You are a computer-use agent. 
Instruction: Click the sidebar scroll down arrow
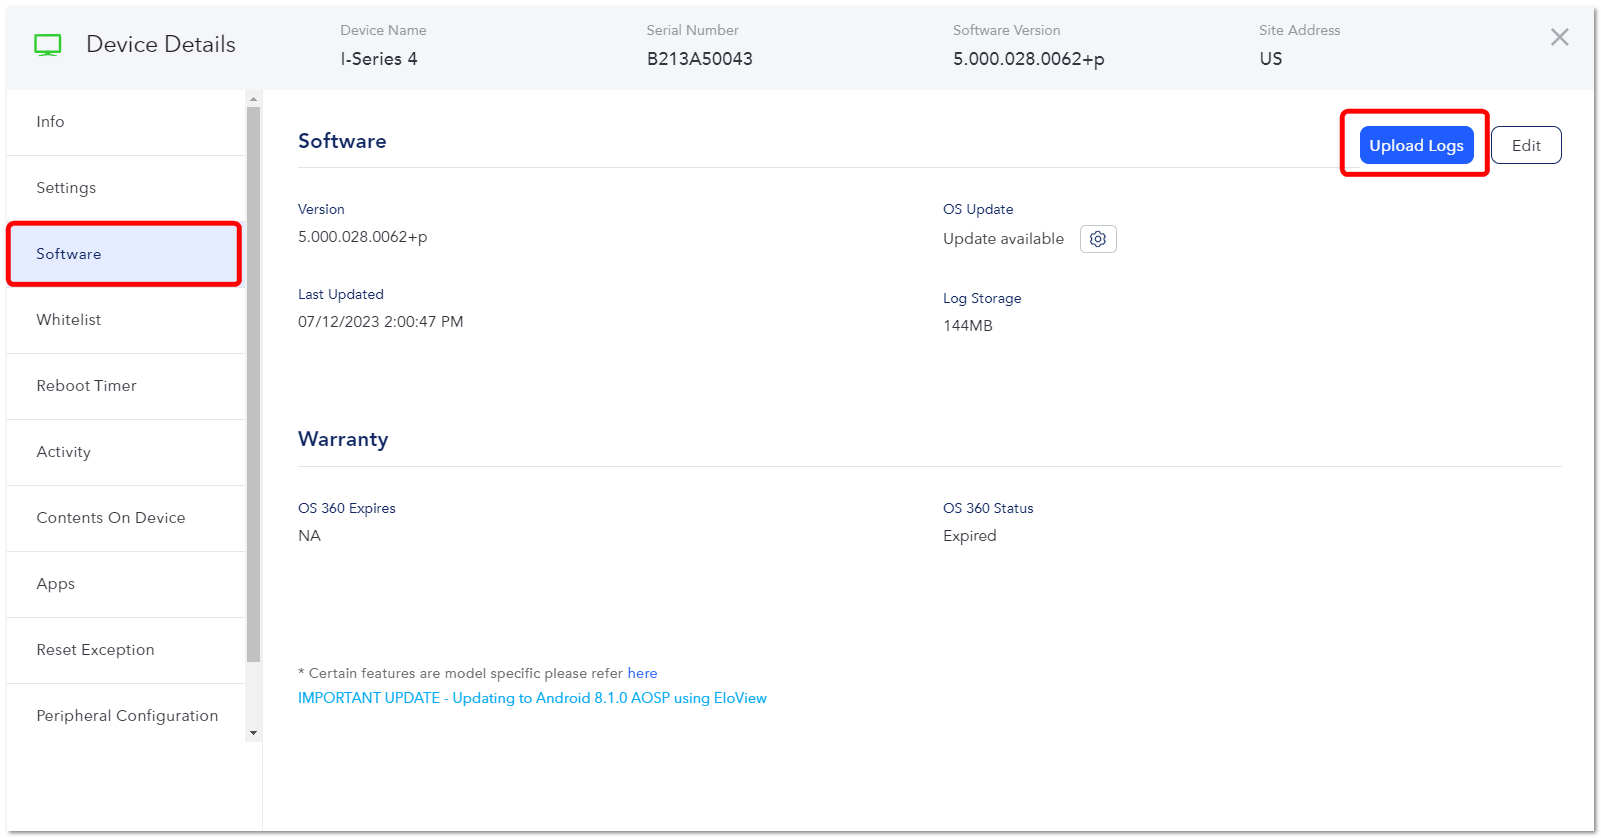(253, 733)
